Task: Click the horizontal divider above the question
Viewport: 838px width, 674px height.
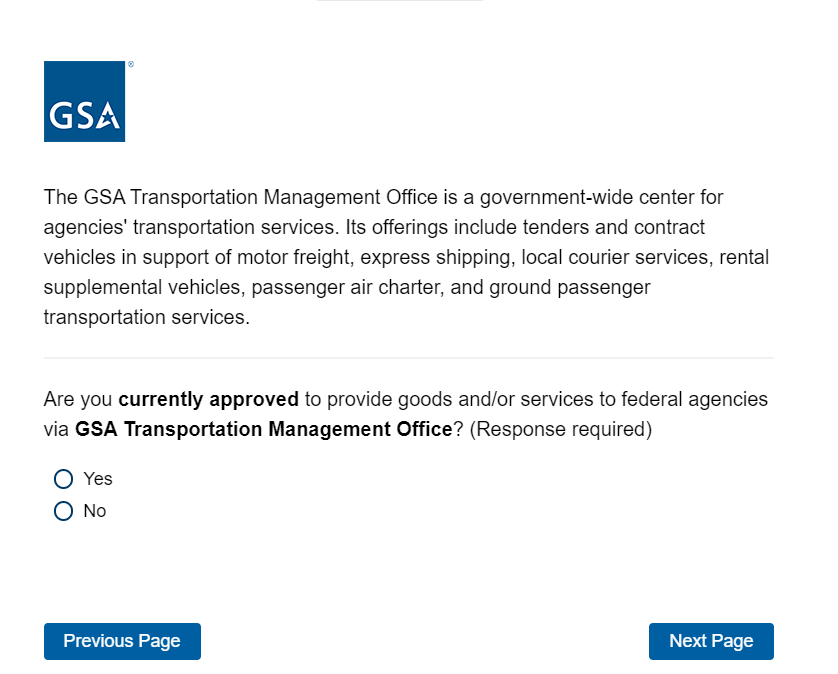Action: click(408, 357)
